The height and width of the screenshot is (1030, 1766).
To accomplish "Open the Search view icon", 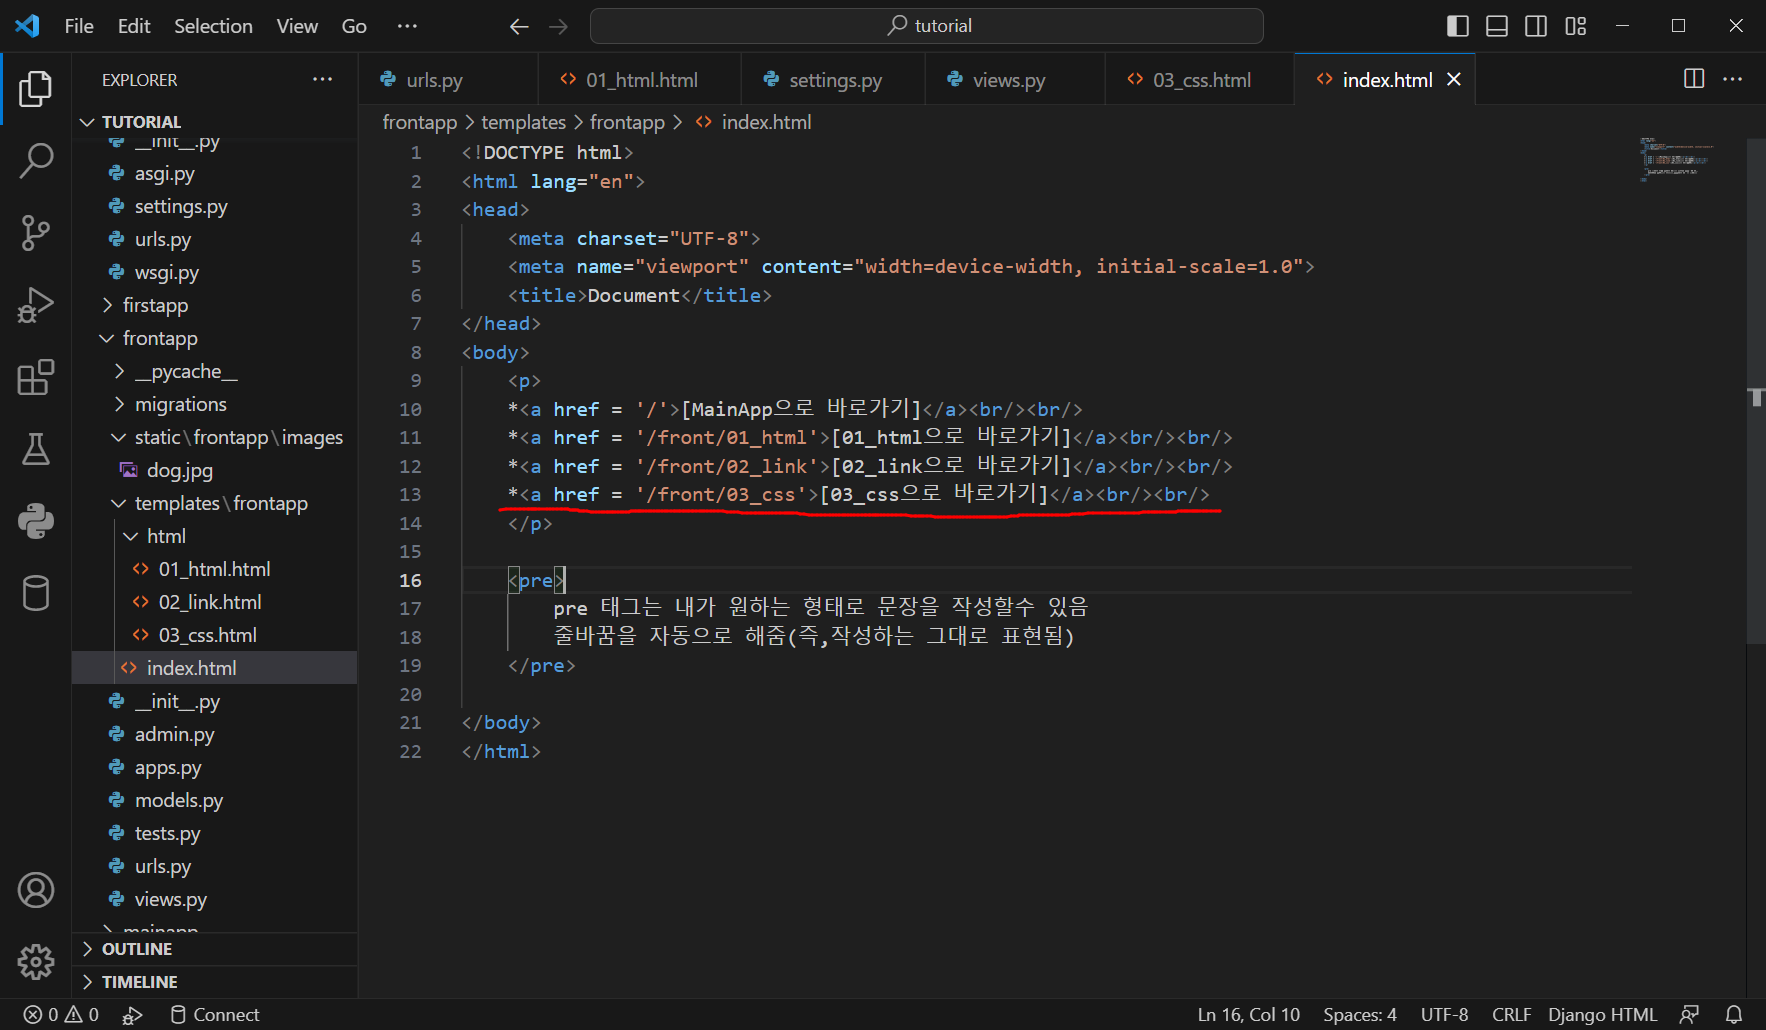I will click(36, 161).
